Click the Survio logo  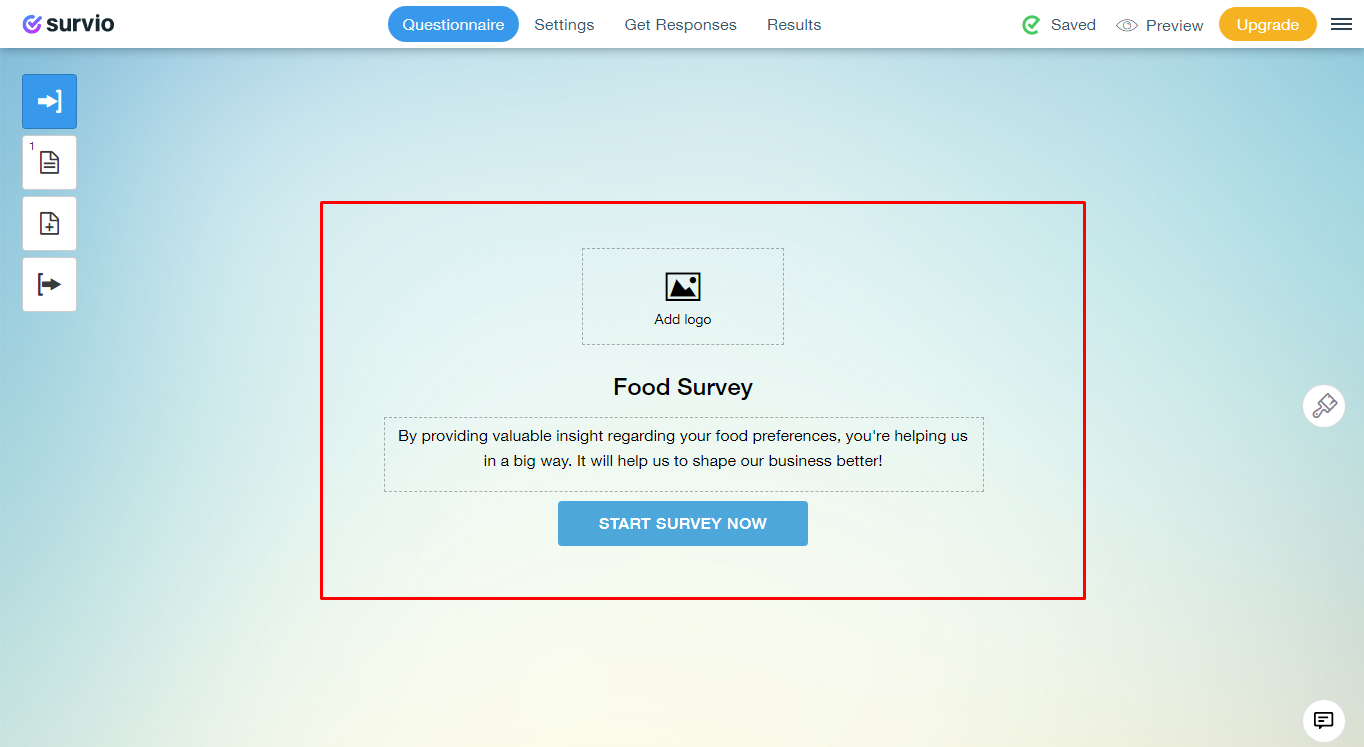click(x=68, y=24)
